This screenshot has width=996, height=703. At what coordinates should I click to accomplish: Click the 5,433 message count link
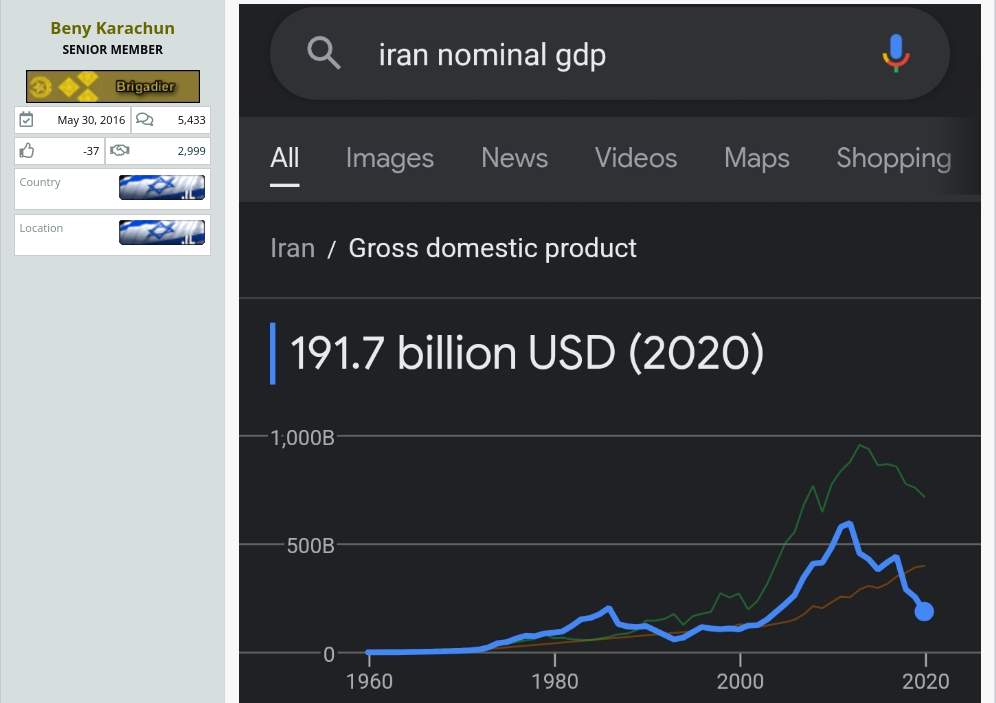191,120
